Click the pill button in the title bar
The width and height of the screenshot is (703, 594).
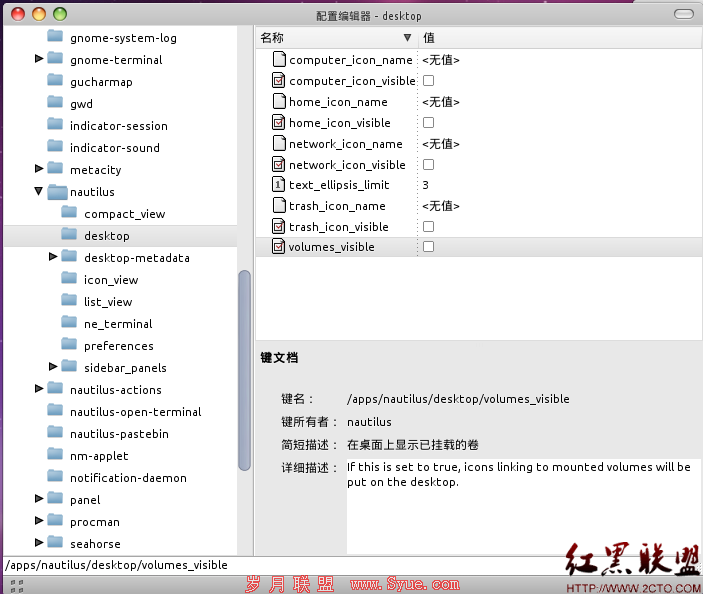point(684,14)
